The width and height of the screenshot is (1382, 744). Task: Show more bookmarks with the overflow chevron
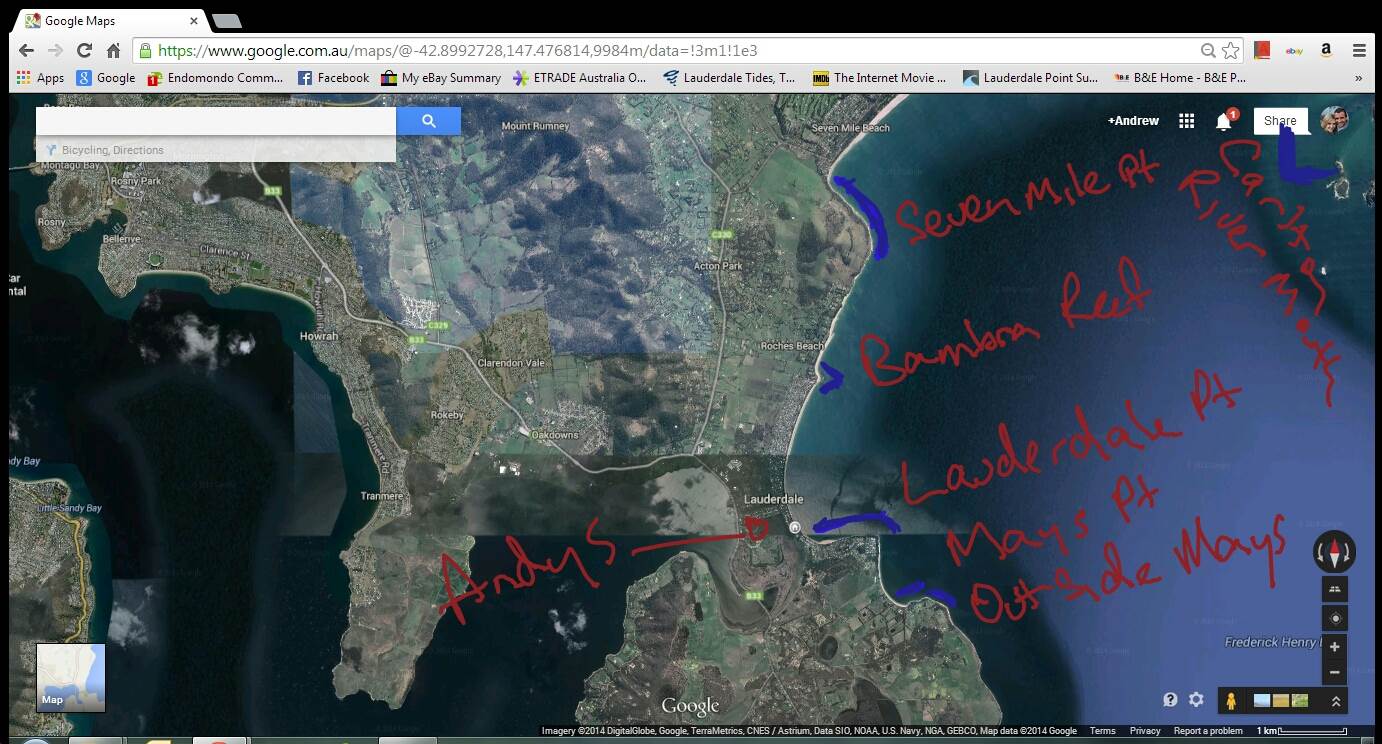(1358, 78)
